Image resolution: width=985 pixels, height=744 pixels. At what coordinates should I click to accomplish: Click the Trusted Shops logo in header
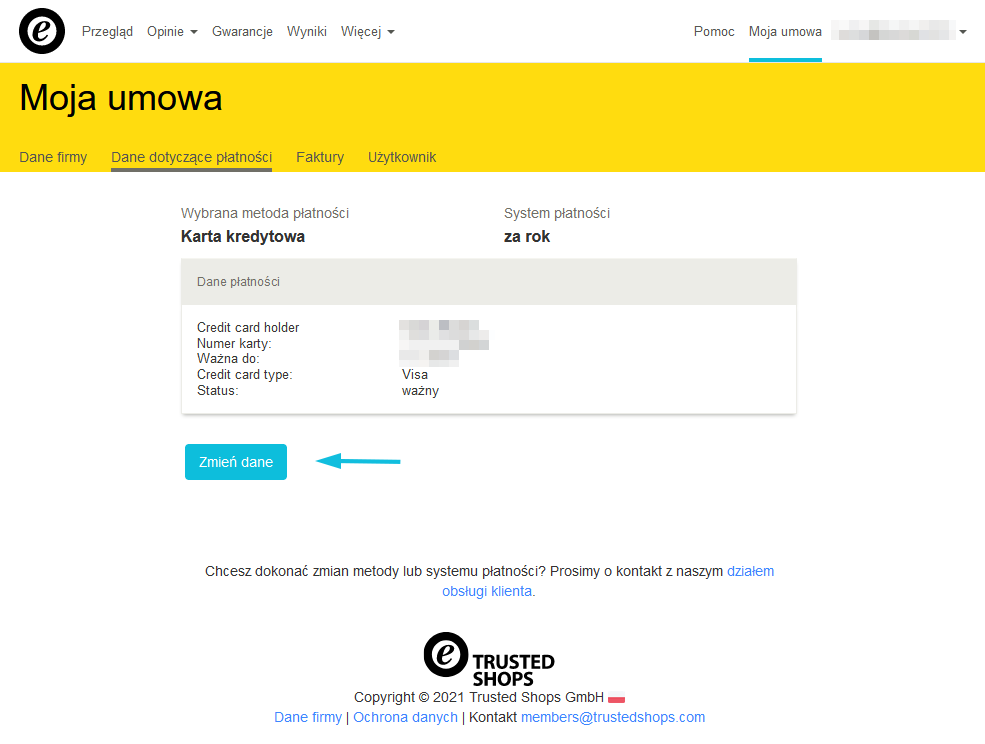click(41, 31)
